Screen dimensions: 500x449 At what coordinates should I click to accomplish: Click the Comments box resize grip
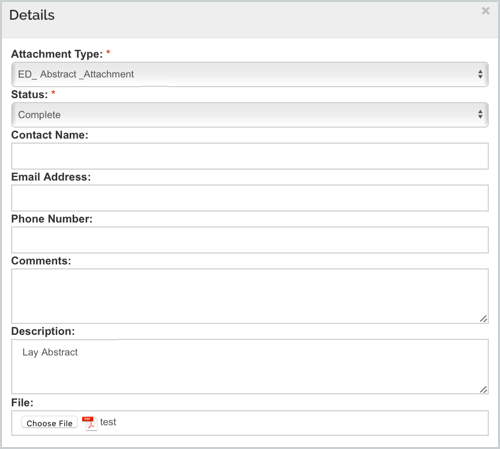[x=484, y=319]
